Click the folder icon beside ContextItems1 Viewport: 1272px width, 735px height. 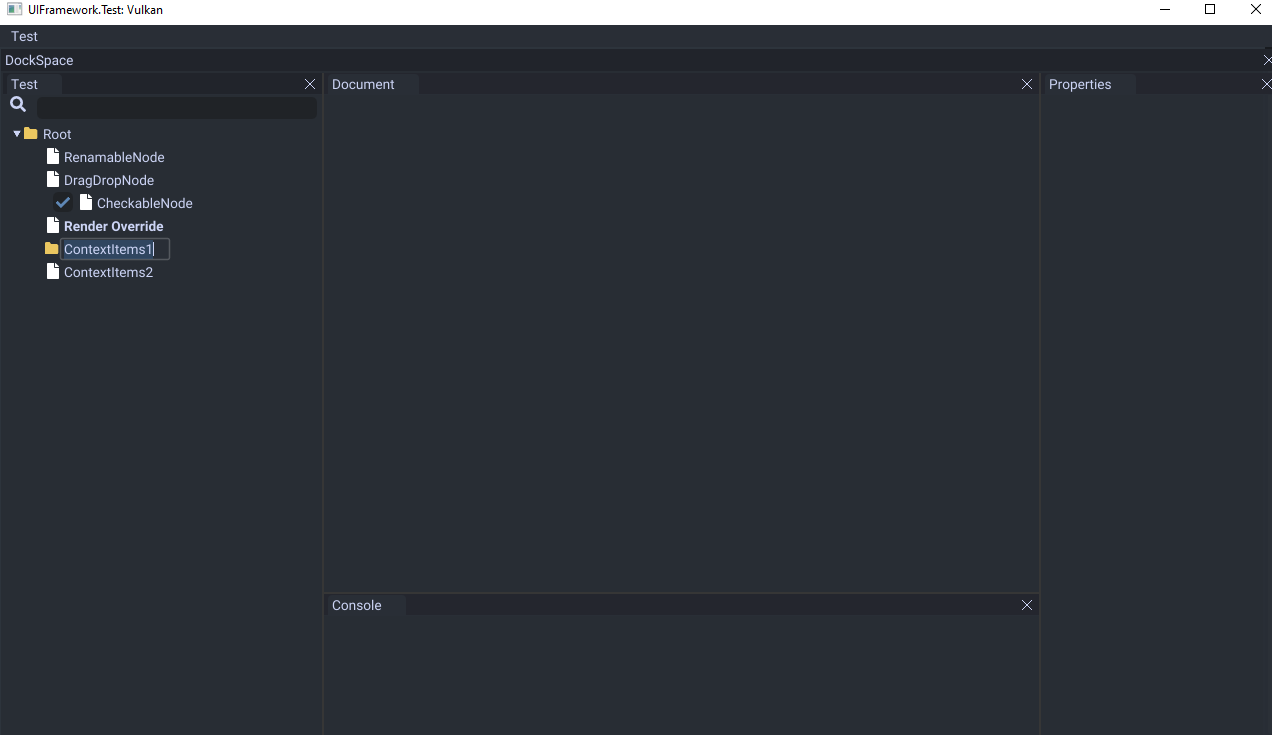50,248
